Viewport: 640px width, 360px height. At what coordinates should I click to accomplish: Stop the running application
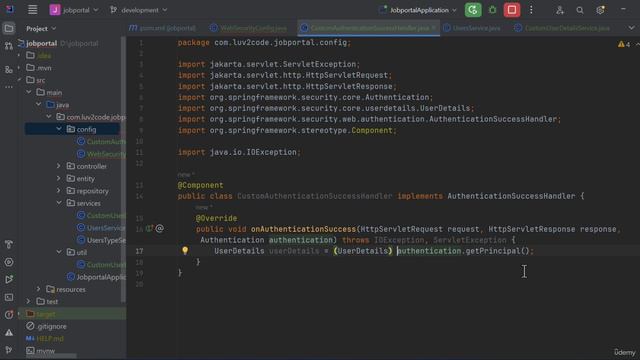pos(511,10)
